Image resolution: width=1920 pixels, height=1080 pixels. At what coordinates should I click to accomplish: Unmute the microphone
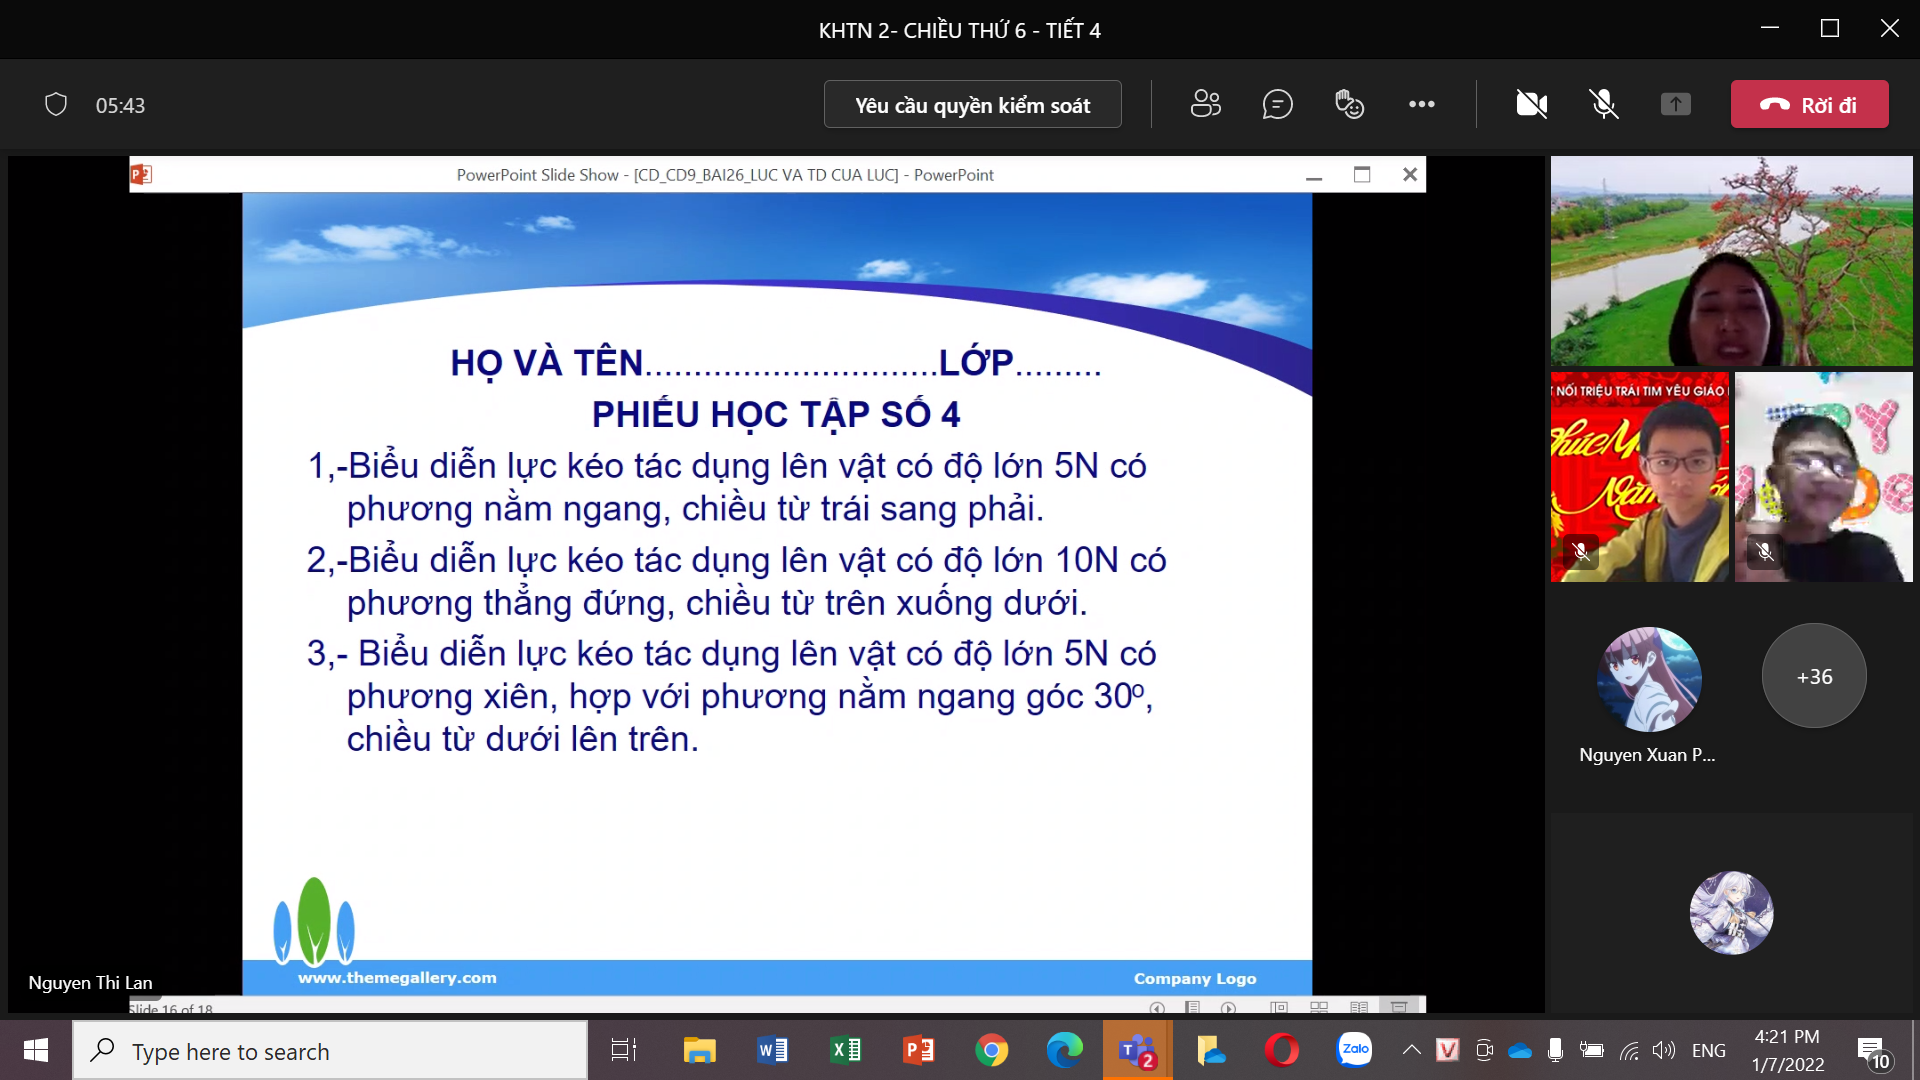[x=1604, y=104]
